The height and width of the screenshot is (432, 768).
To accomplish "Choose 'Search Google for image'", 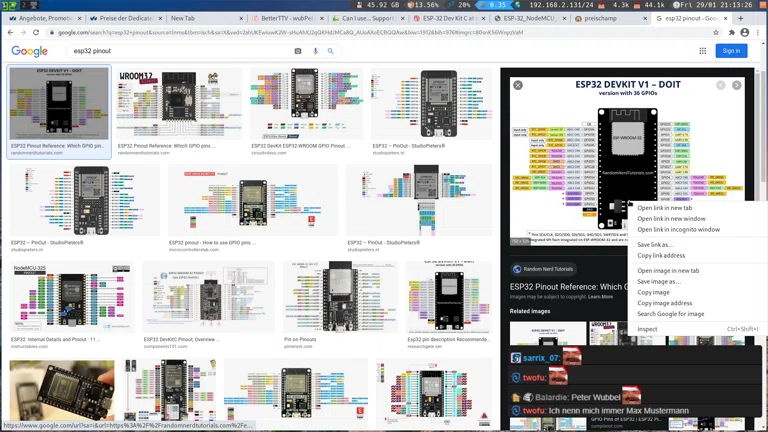I will pyautogui.click(x=670, y=314).
